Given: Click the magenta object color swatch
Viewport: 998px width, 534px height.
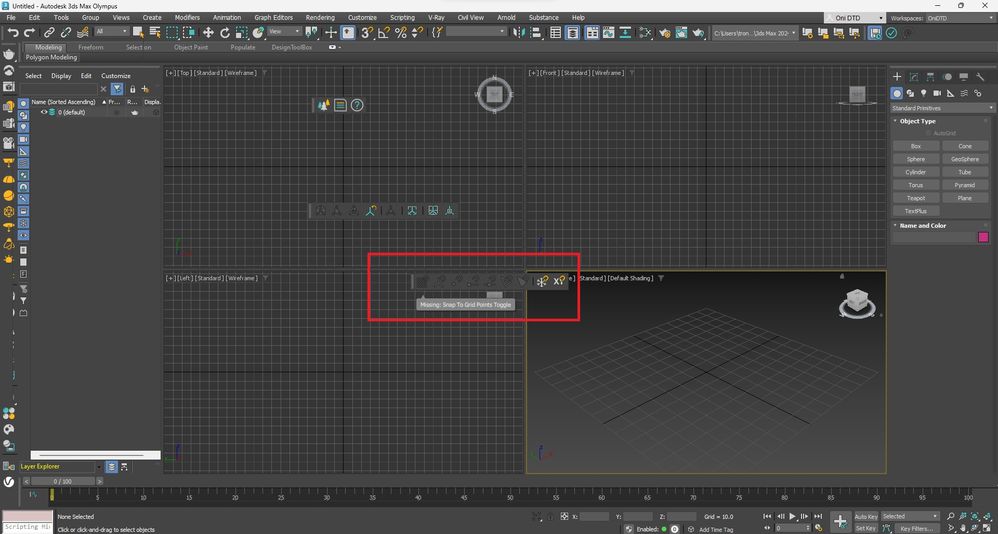Looking at the screenshot, I should (983, 237).
